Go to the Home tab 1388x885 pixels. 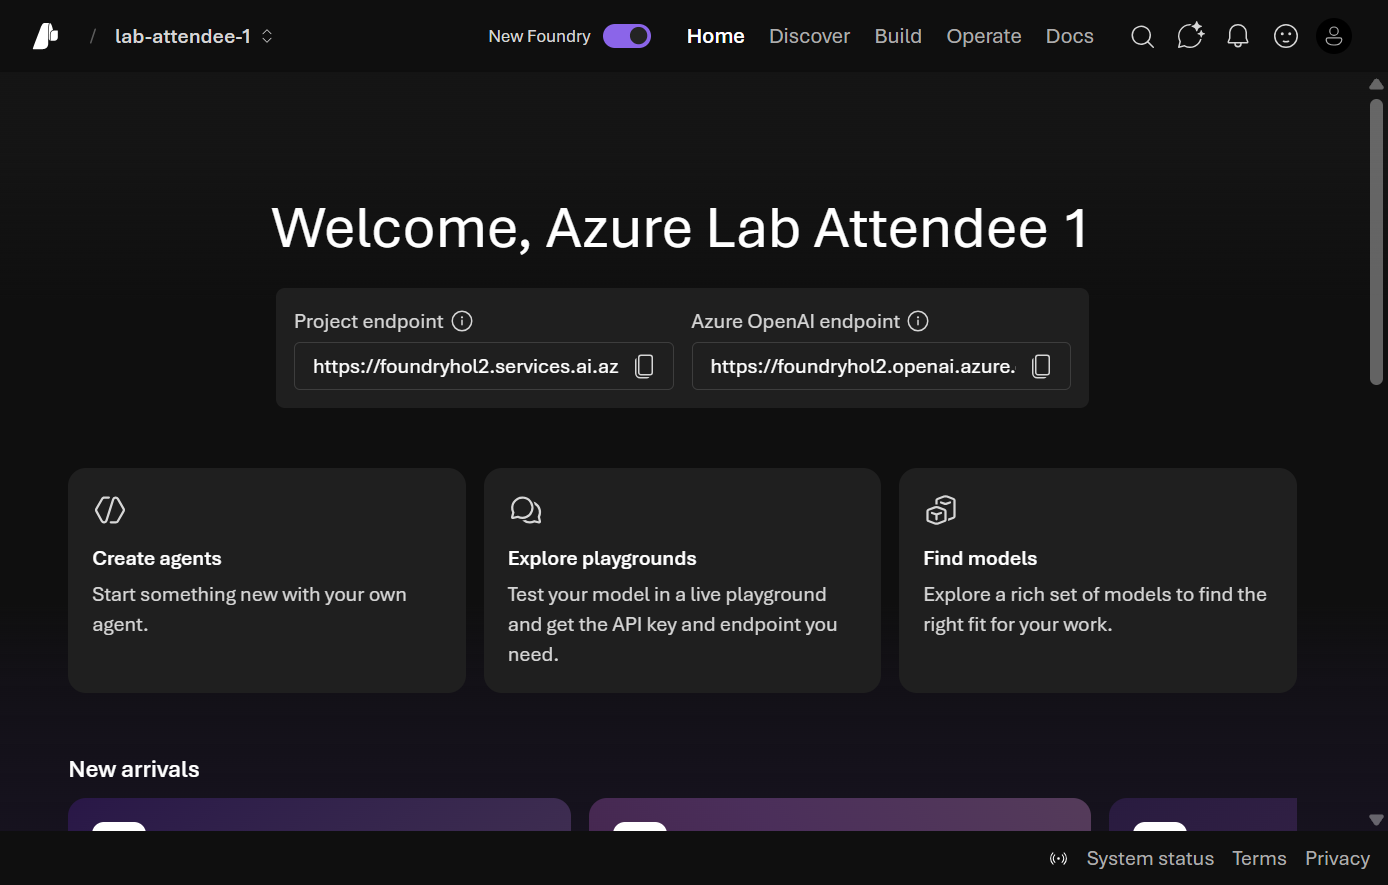tap(716, 36)
